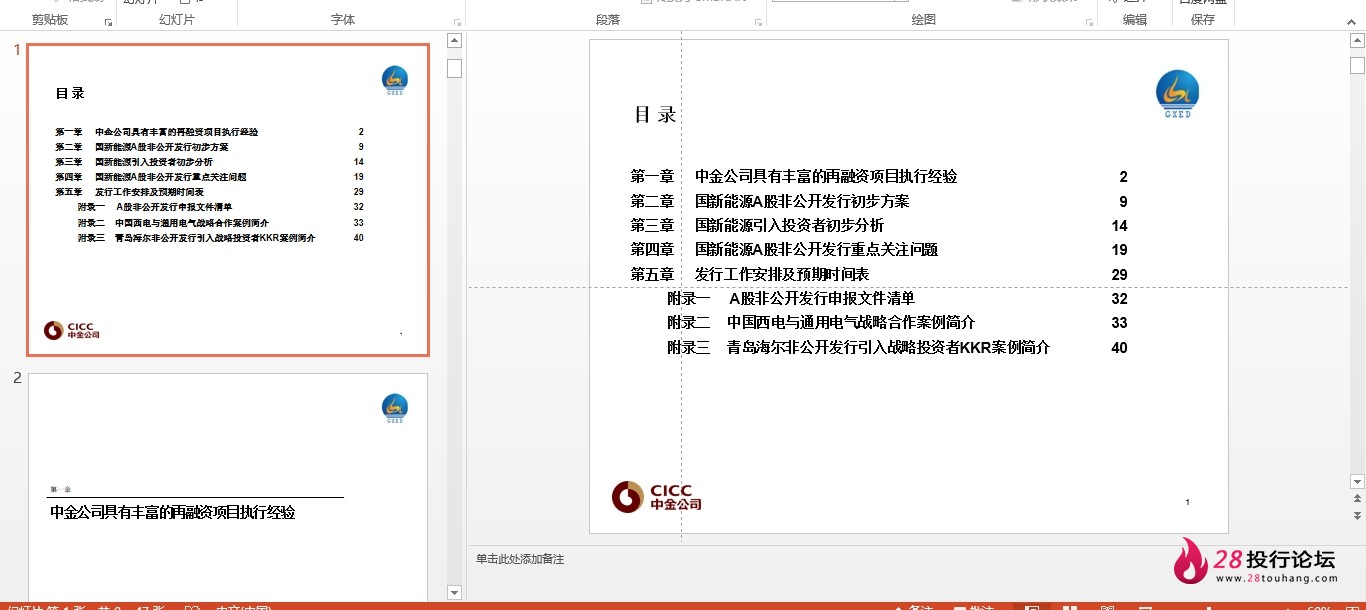Click page number 14 on the main slide

click(x=1119, y=226)
